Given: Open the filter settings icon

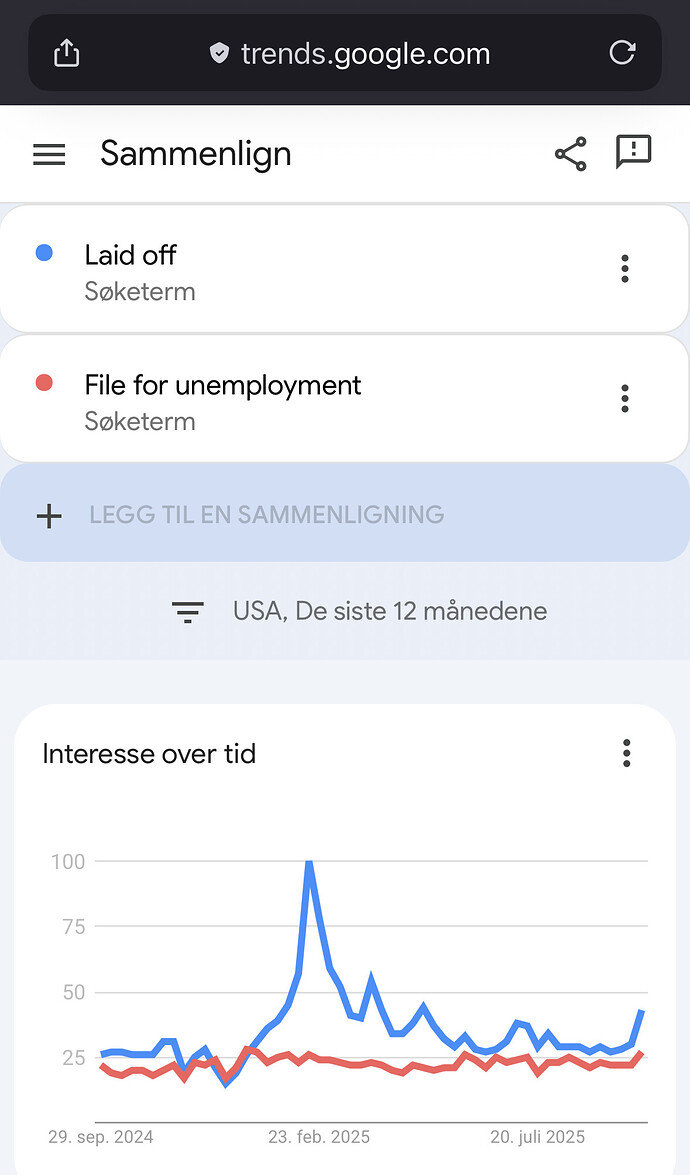Looking at the screenshot, I should [x=187, y=612].
